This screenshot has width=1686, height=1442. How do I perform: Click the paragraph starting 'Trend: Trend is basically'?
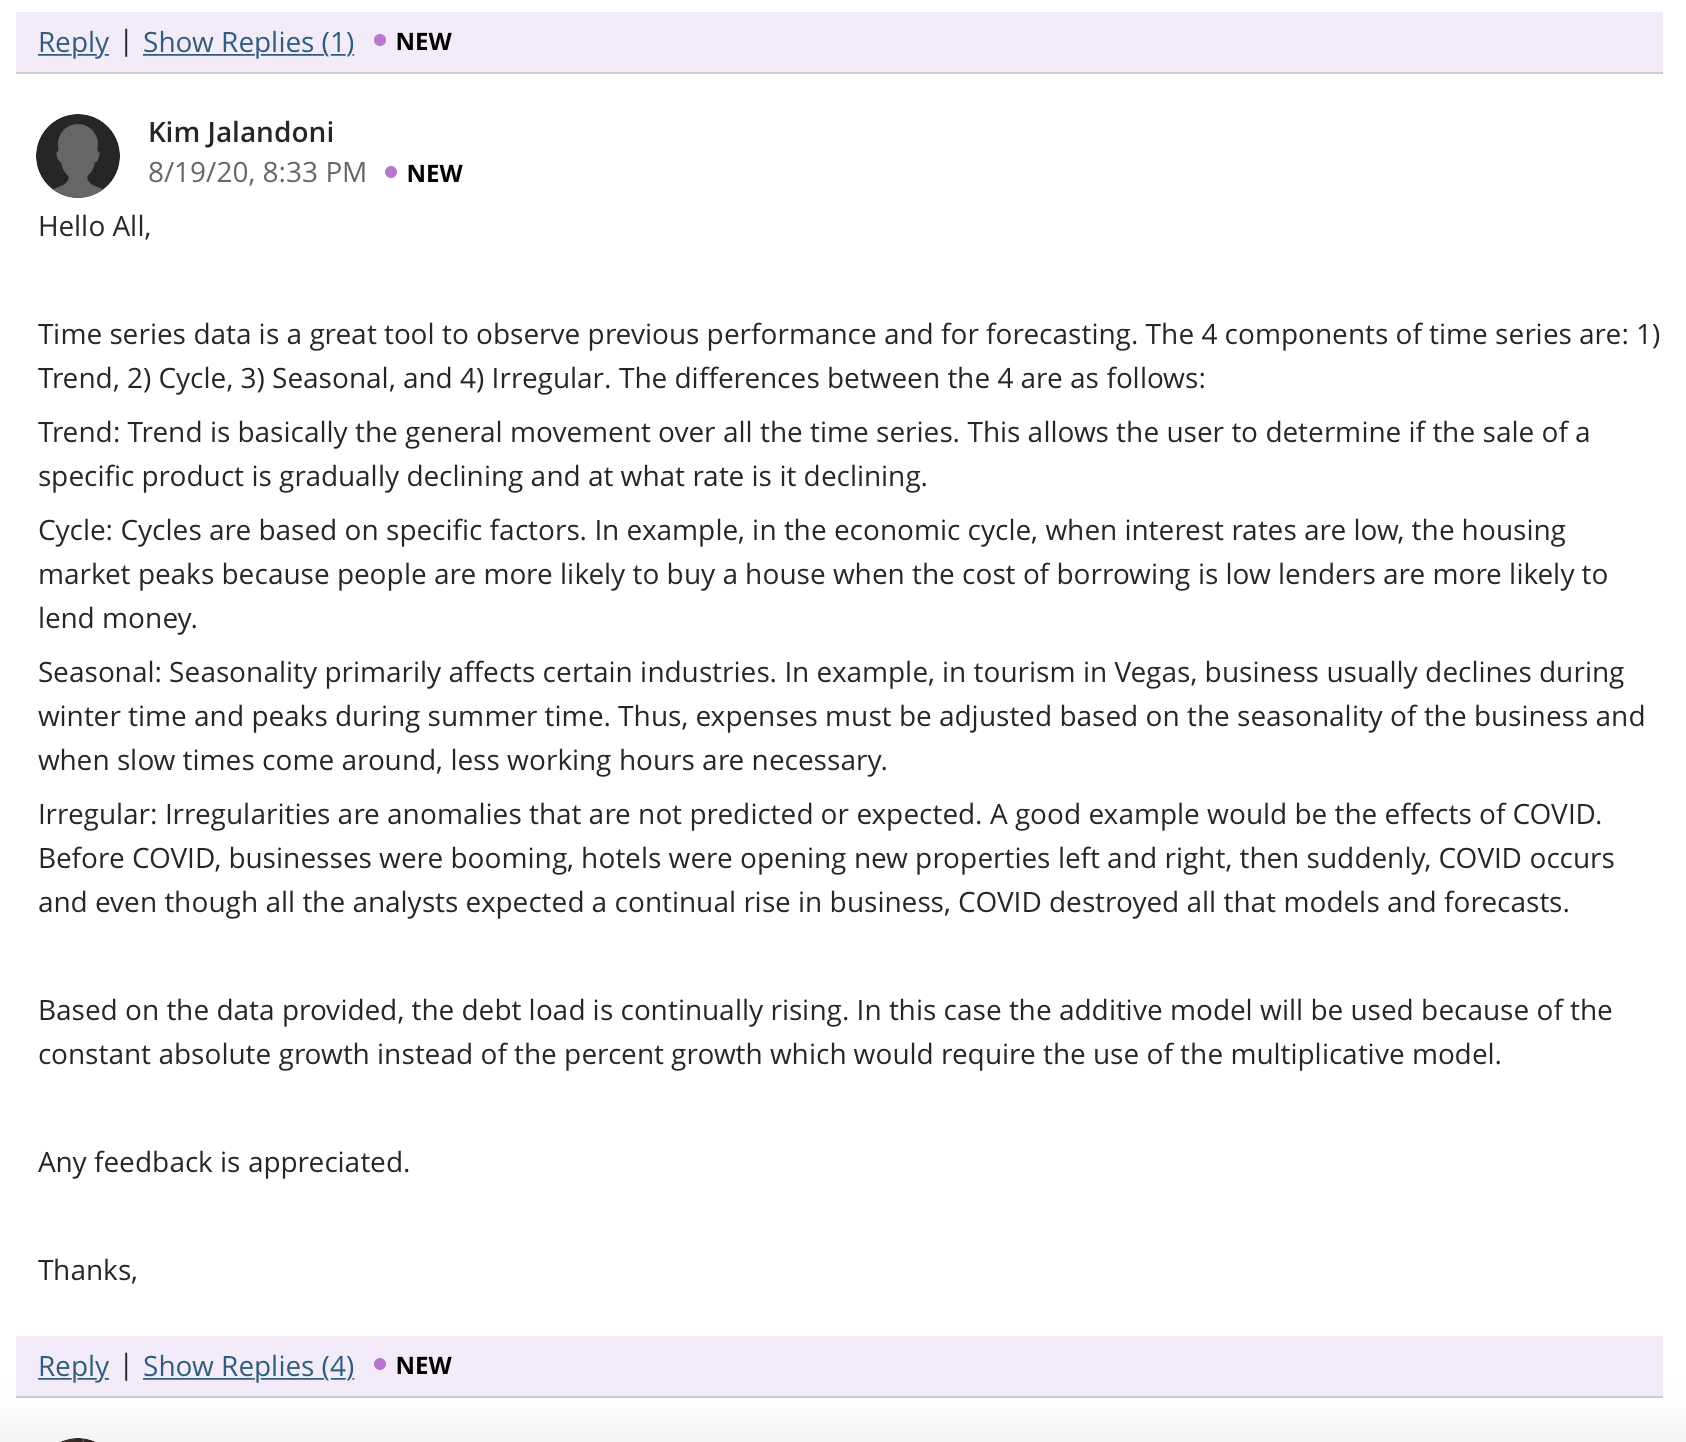click(814, 454)
